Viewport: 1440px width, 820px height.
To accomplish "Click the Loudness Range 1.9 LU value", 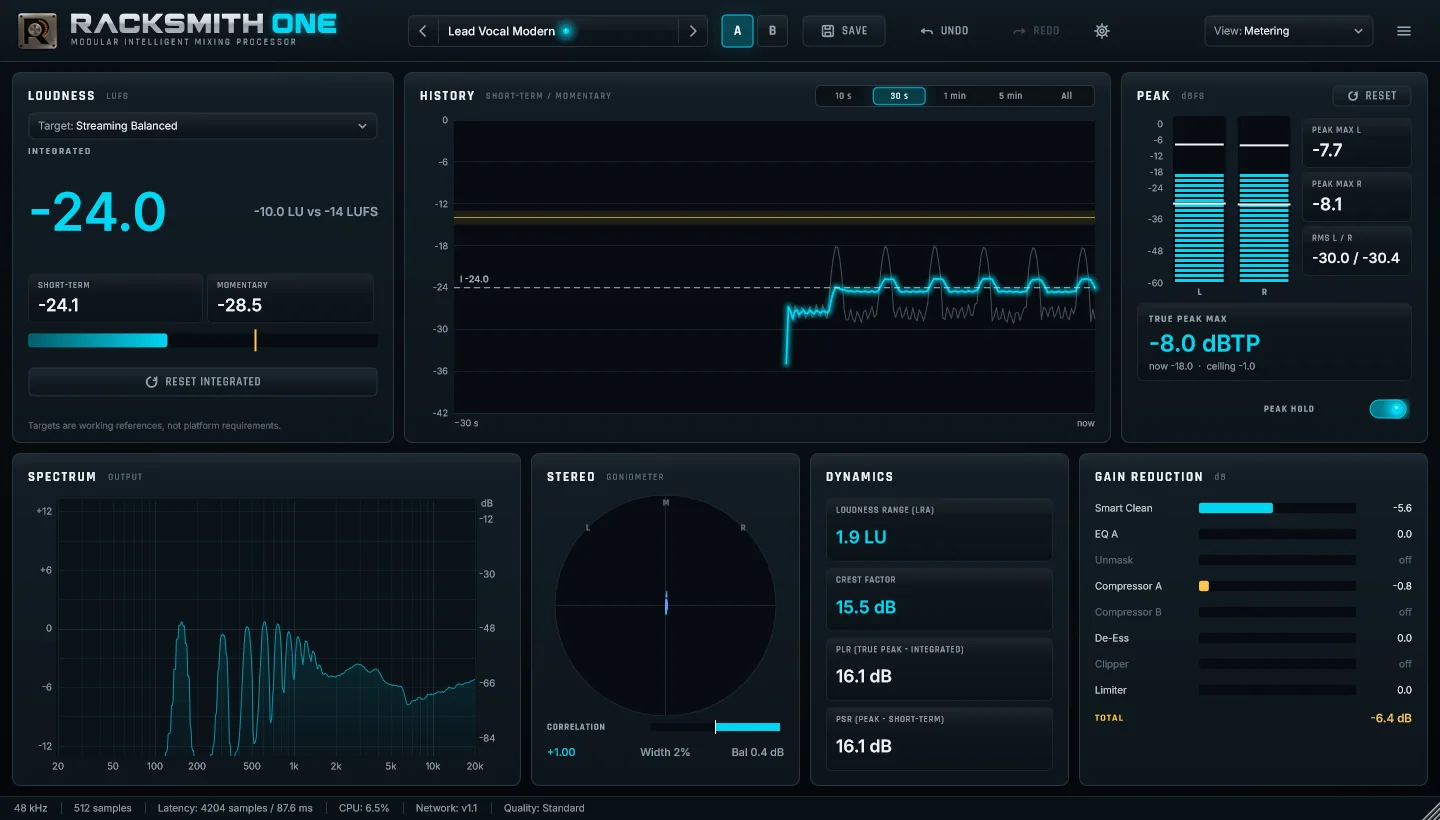I will point(861,537).
